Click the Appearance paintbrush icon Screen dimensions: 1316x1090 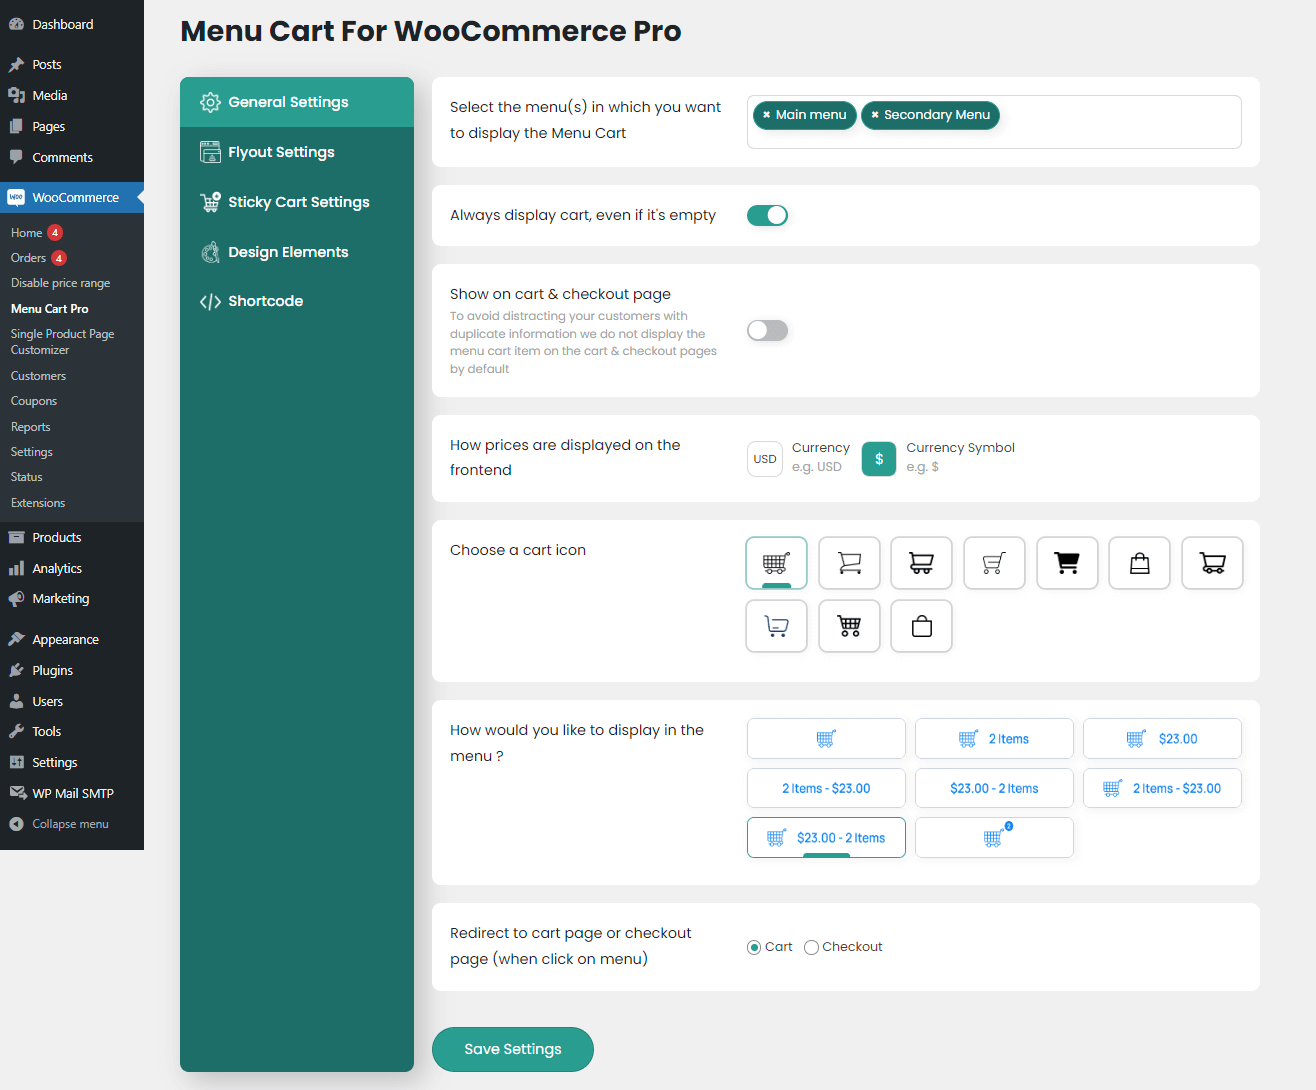coord(16,639)
